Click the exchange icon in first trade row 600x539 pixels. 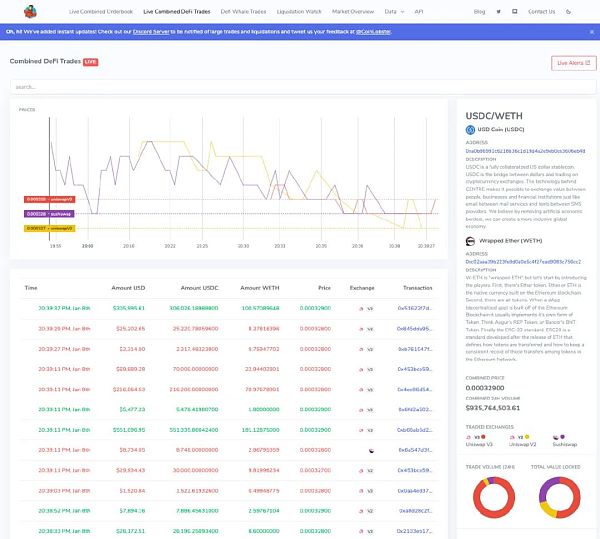[361, 308]
